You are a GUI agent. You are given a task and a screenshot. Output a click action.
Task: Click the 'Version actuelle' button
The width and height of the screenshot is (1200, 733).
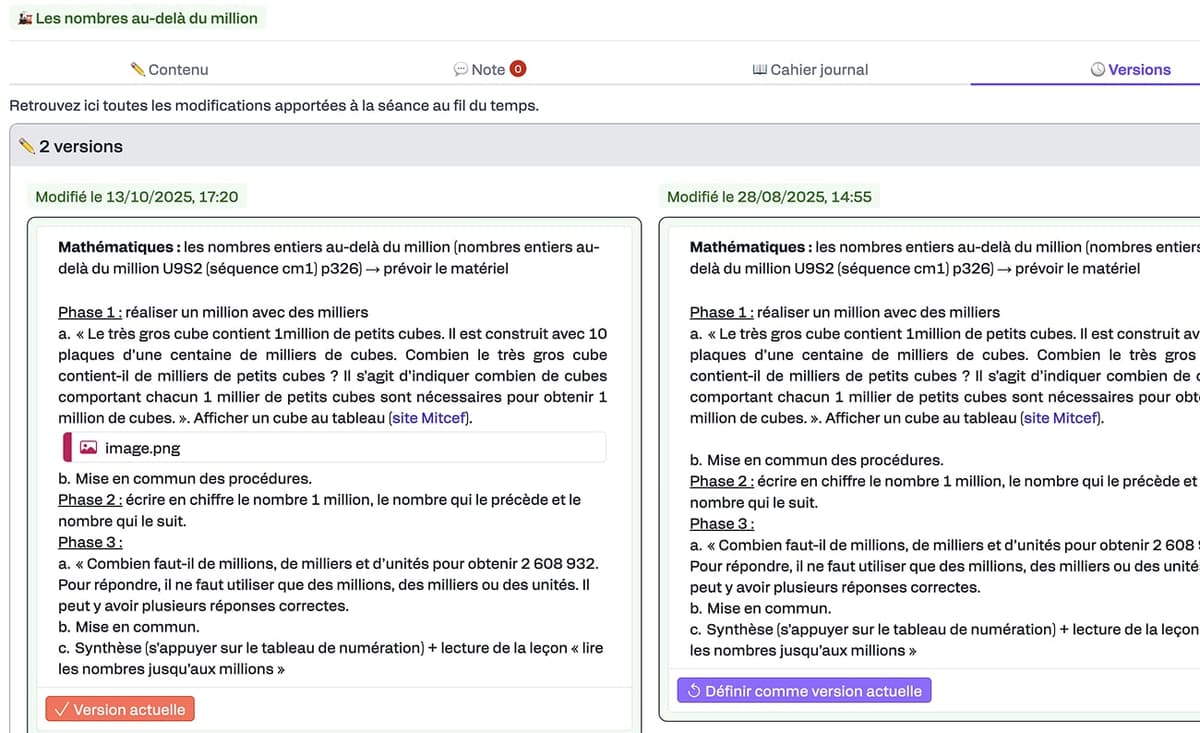click(120, 709)
